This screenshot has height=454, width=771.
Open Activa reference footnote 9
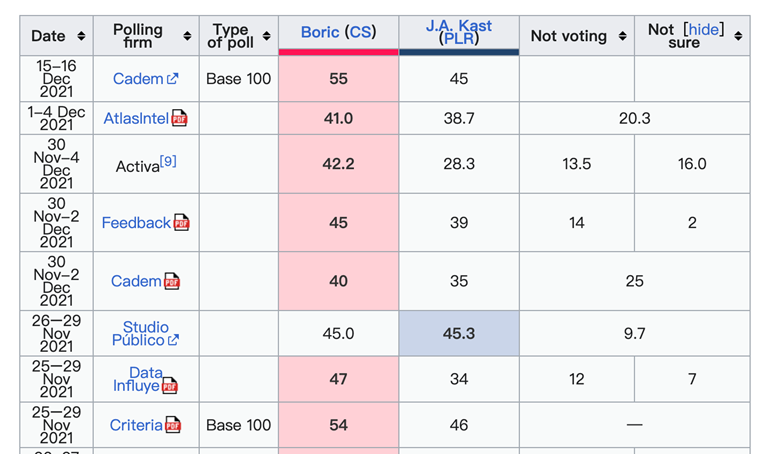tap(168, 161)
